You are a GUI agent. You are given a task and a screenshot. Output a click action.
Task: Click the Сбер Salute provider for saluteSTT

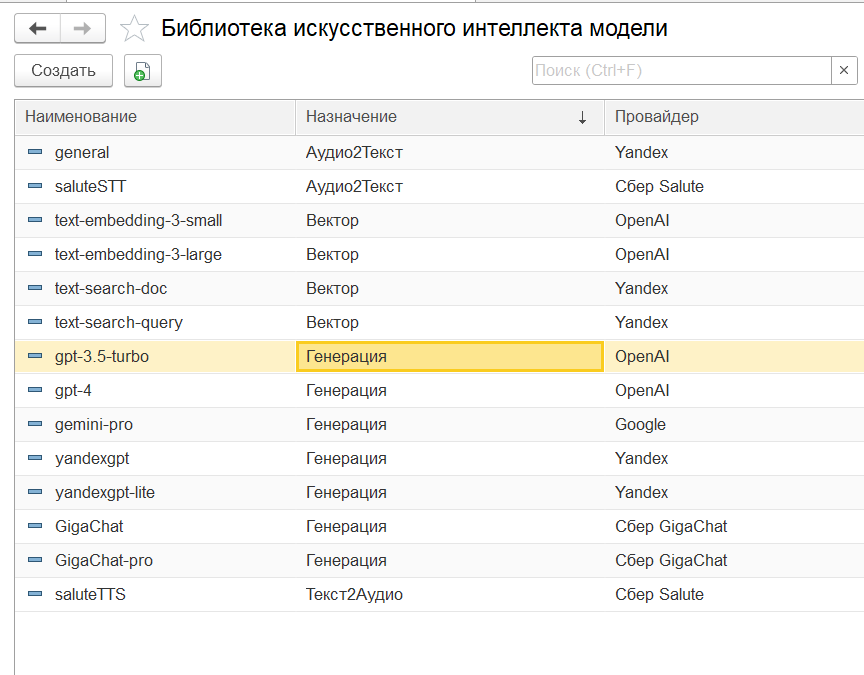click(659, 186)
